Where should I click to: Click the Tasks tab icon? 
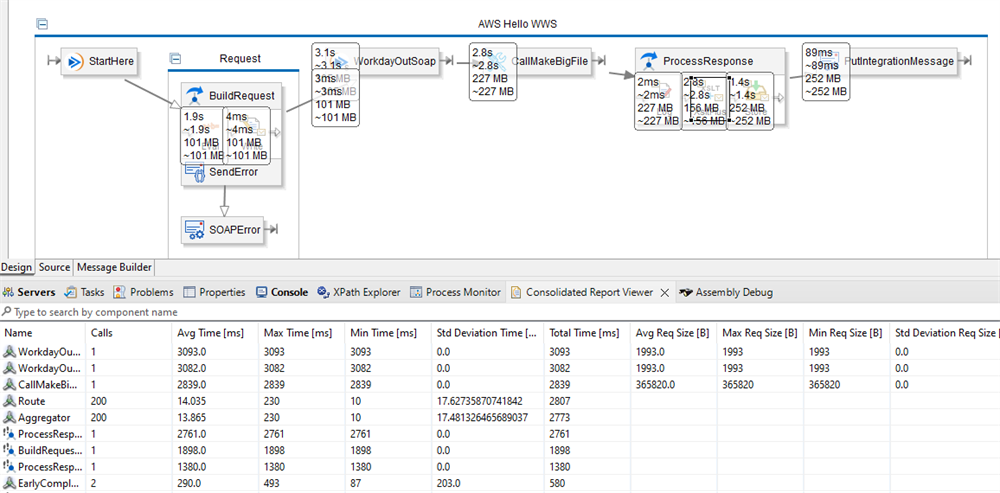pos(71,292)
